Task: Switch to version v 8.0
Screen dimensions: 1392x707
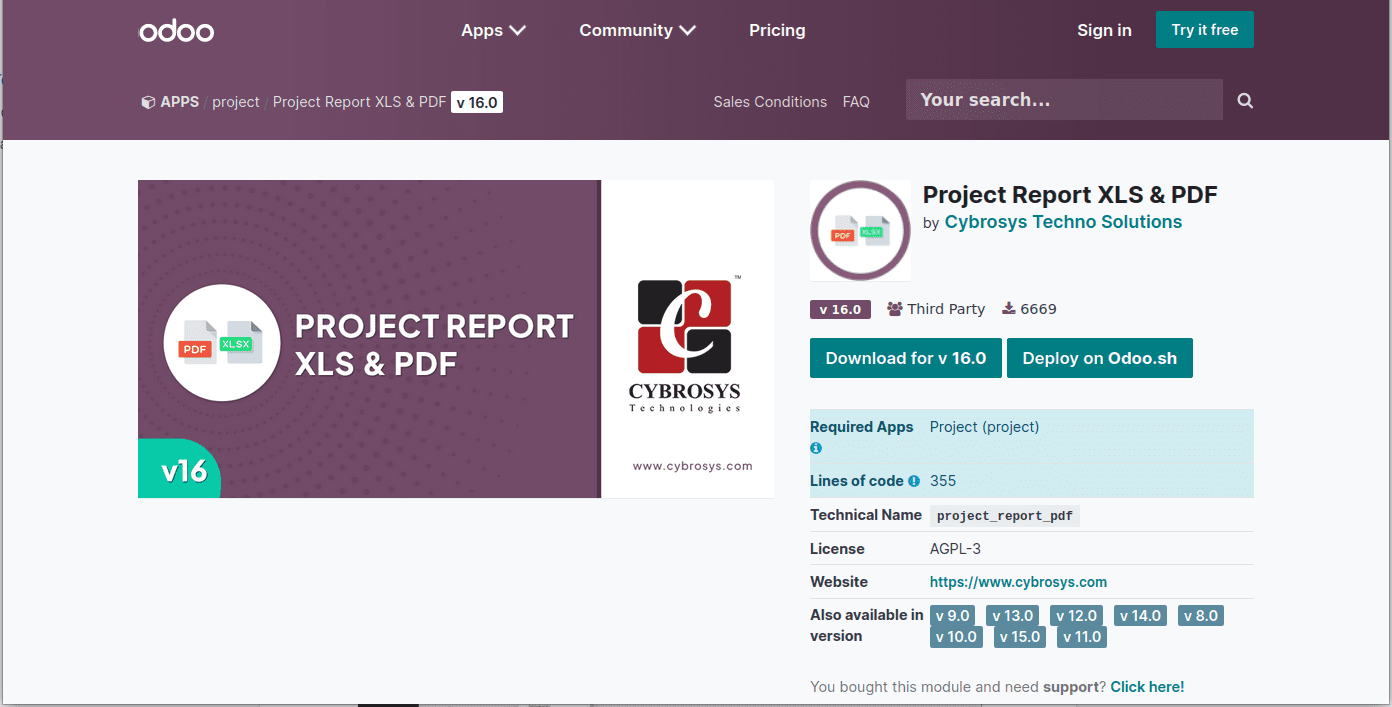Action: (1201, 616)
